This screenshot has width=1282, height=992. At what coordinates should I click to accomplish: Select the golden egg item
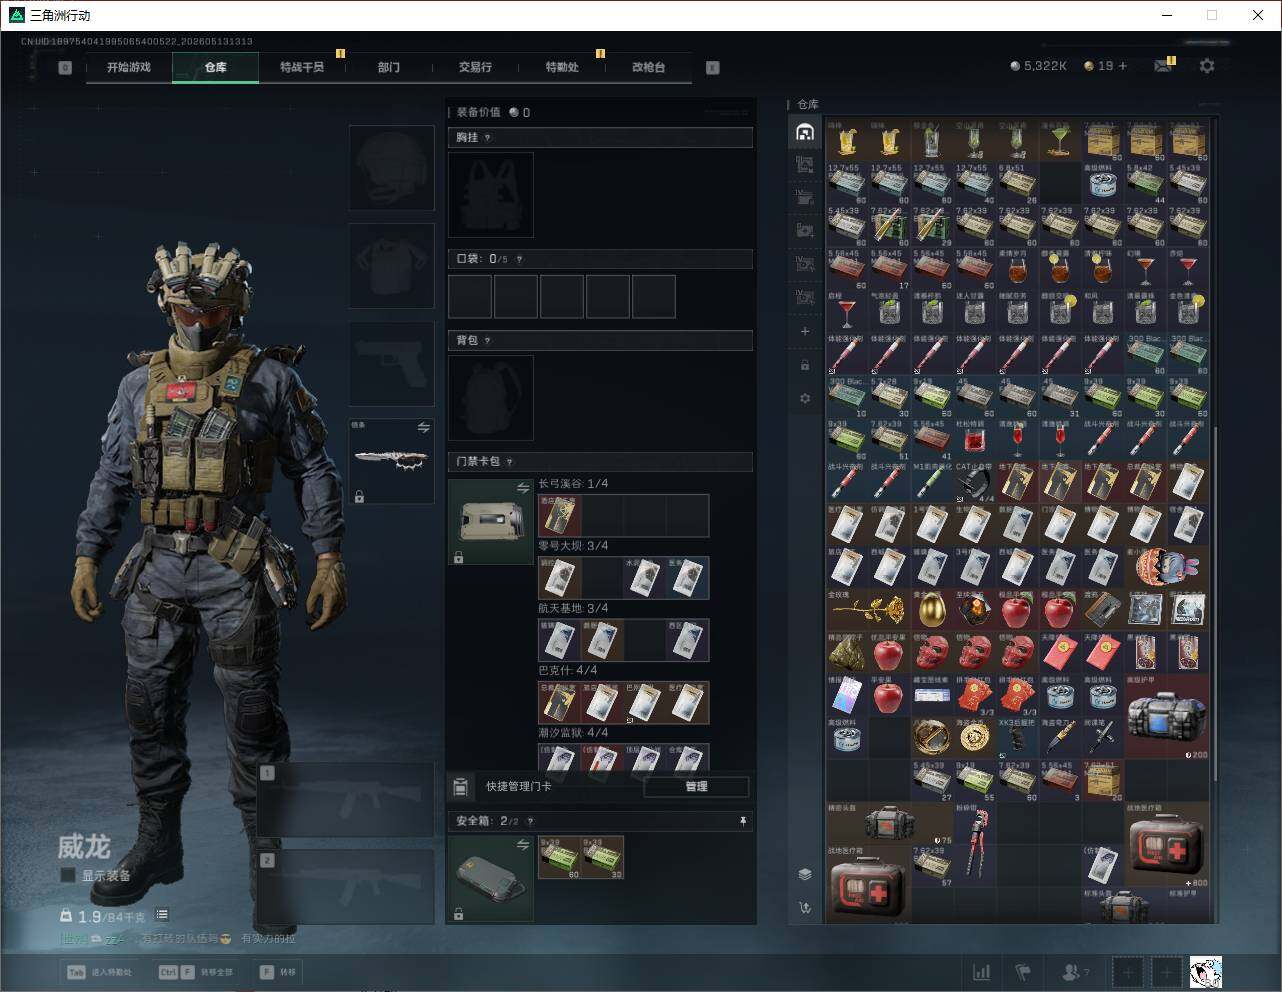[931, 610]
